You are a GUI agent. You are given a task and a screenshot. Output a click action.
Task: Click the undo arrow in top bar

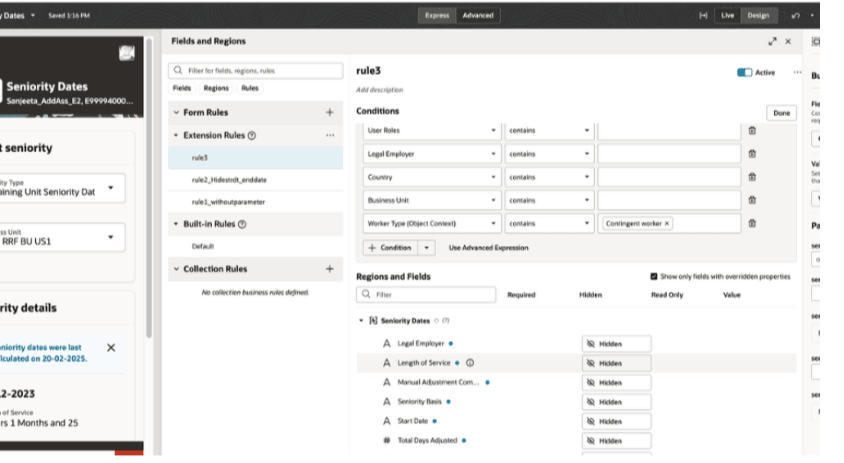tap(796, 16)
